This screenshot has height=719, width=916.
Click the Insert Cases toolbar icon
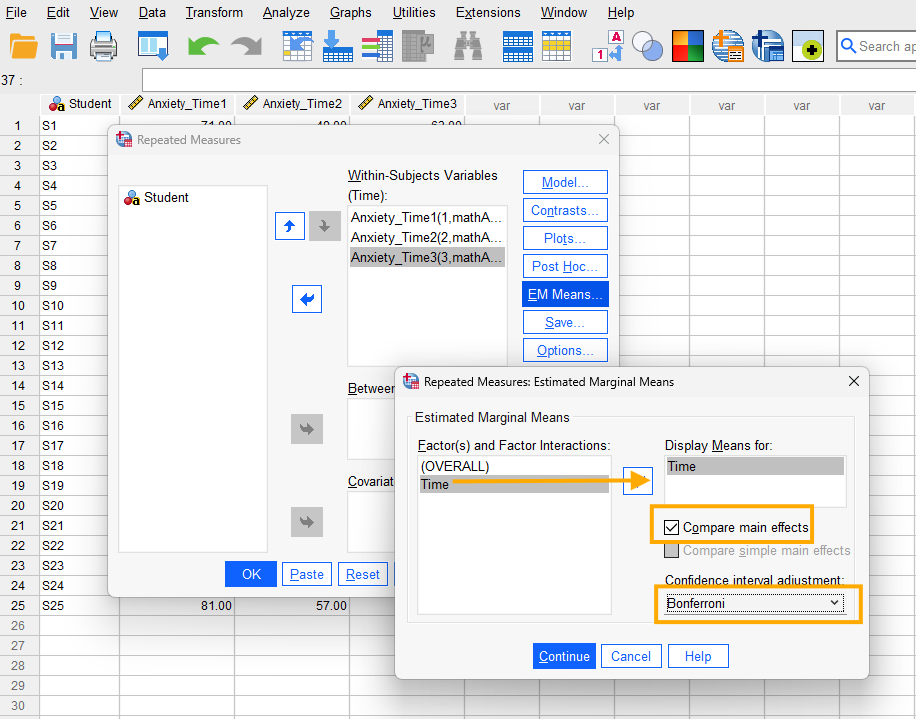(x=517, y=46)
